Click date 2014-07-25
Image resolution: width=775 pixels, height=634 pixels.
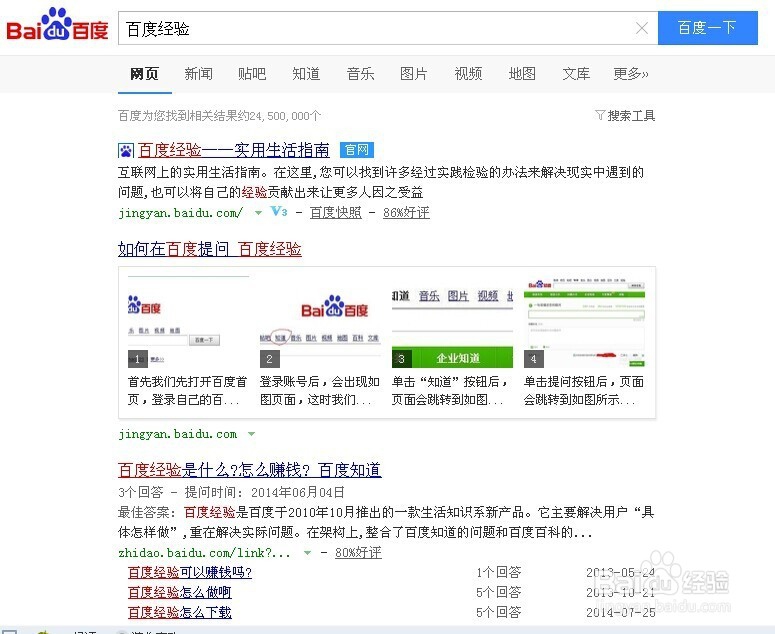click(x=621, y=613)
